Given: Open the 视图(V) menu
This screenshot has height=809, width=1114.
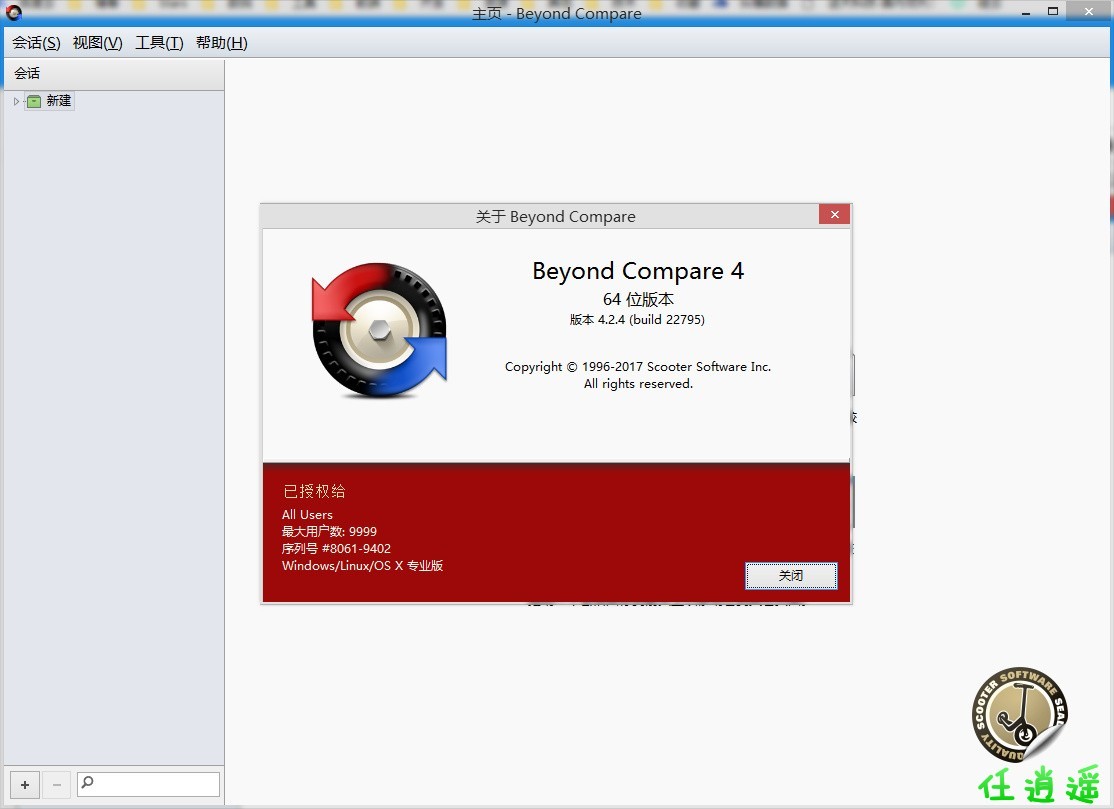Looking at the screenshot, I should 97,43.
